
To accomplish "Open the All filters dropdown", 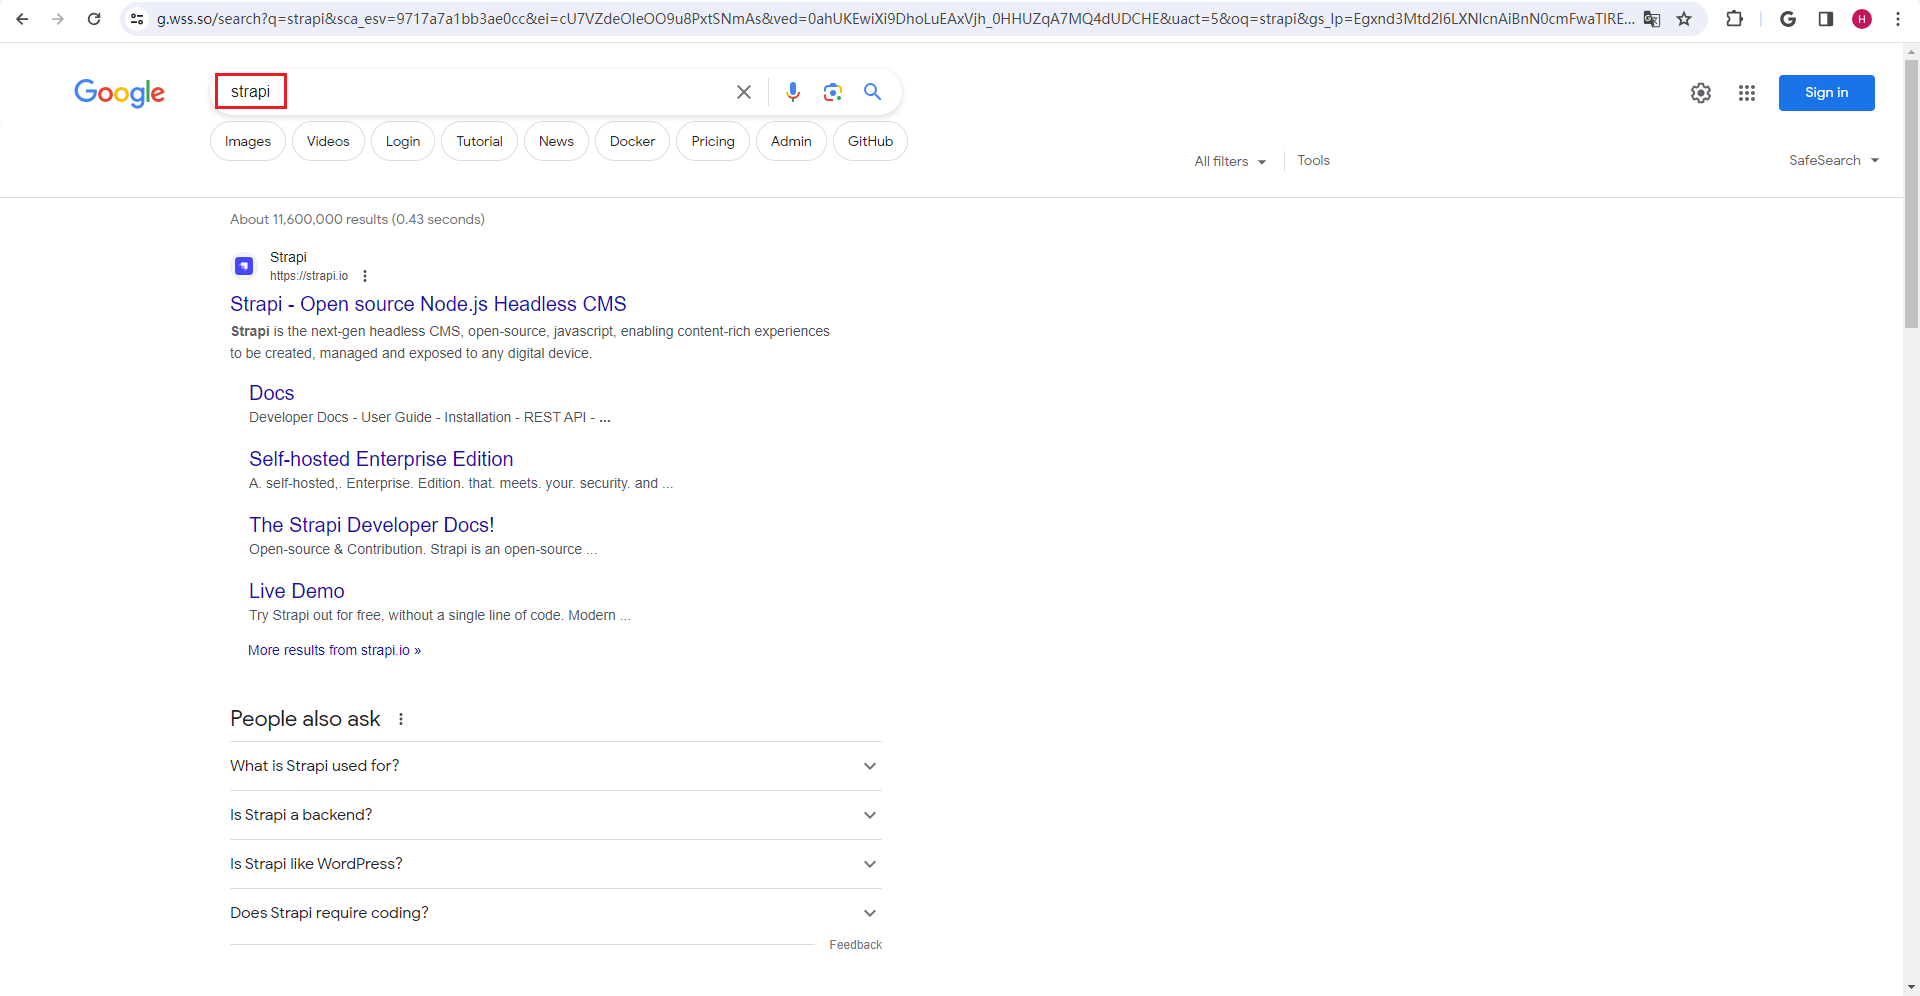I will pos(1230,161).
